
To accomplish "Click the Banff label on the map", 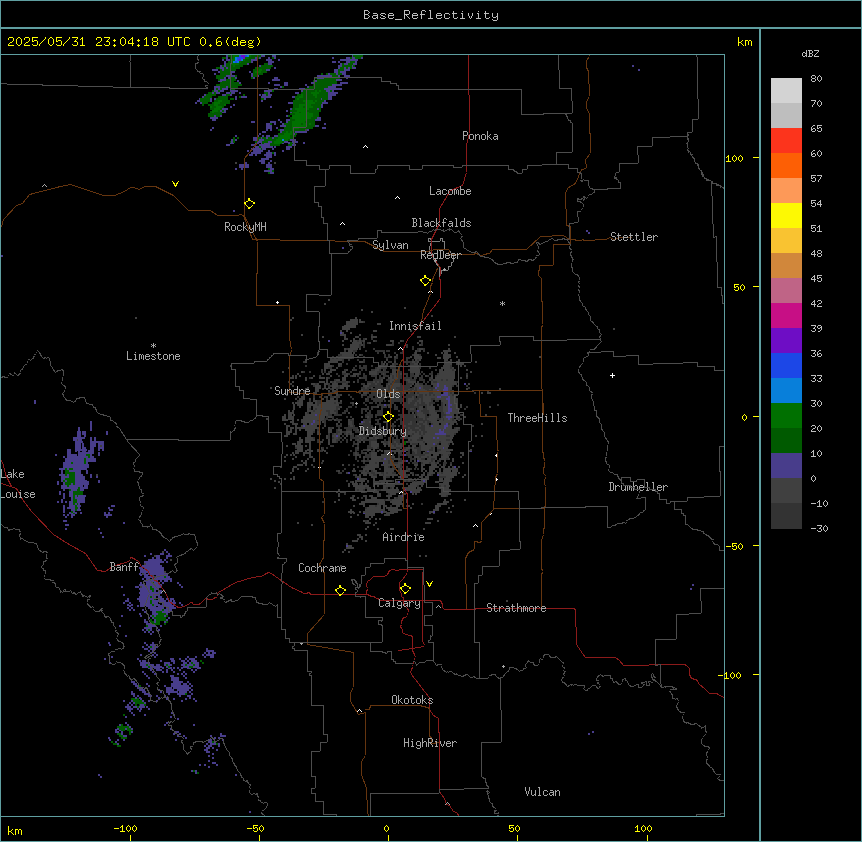I will pos(124,567).
